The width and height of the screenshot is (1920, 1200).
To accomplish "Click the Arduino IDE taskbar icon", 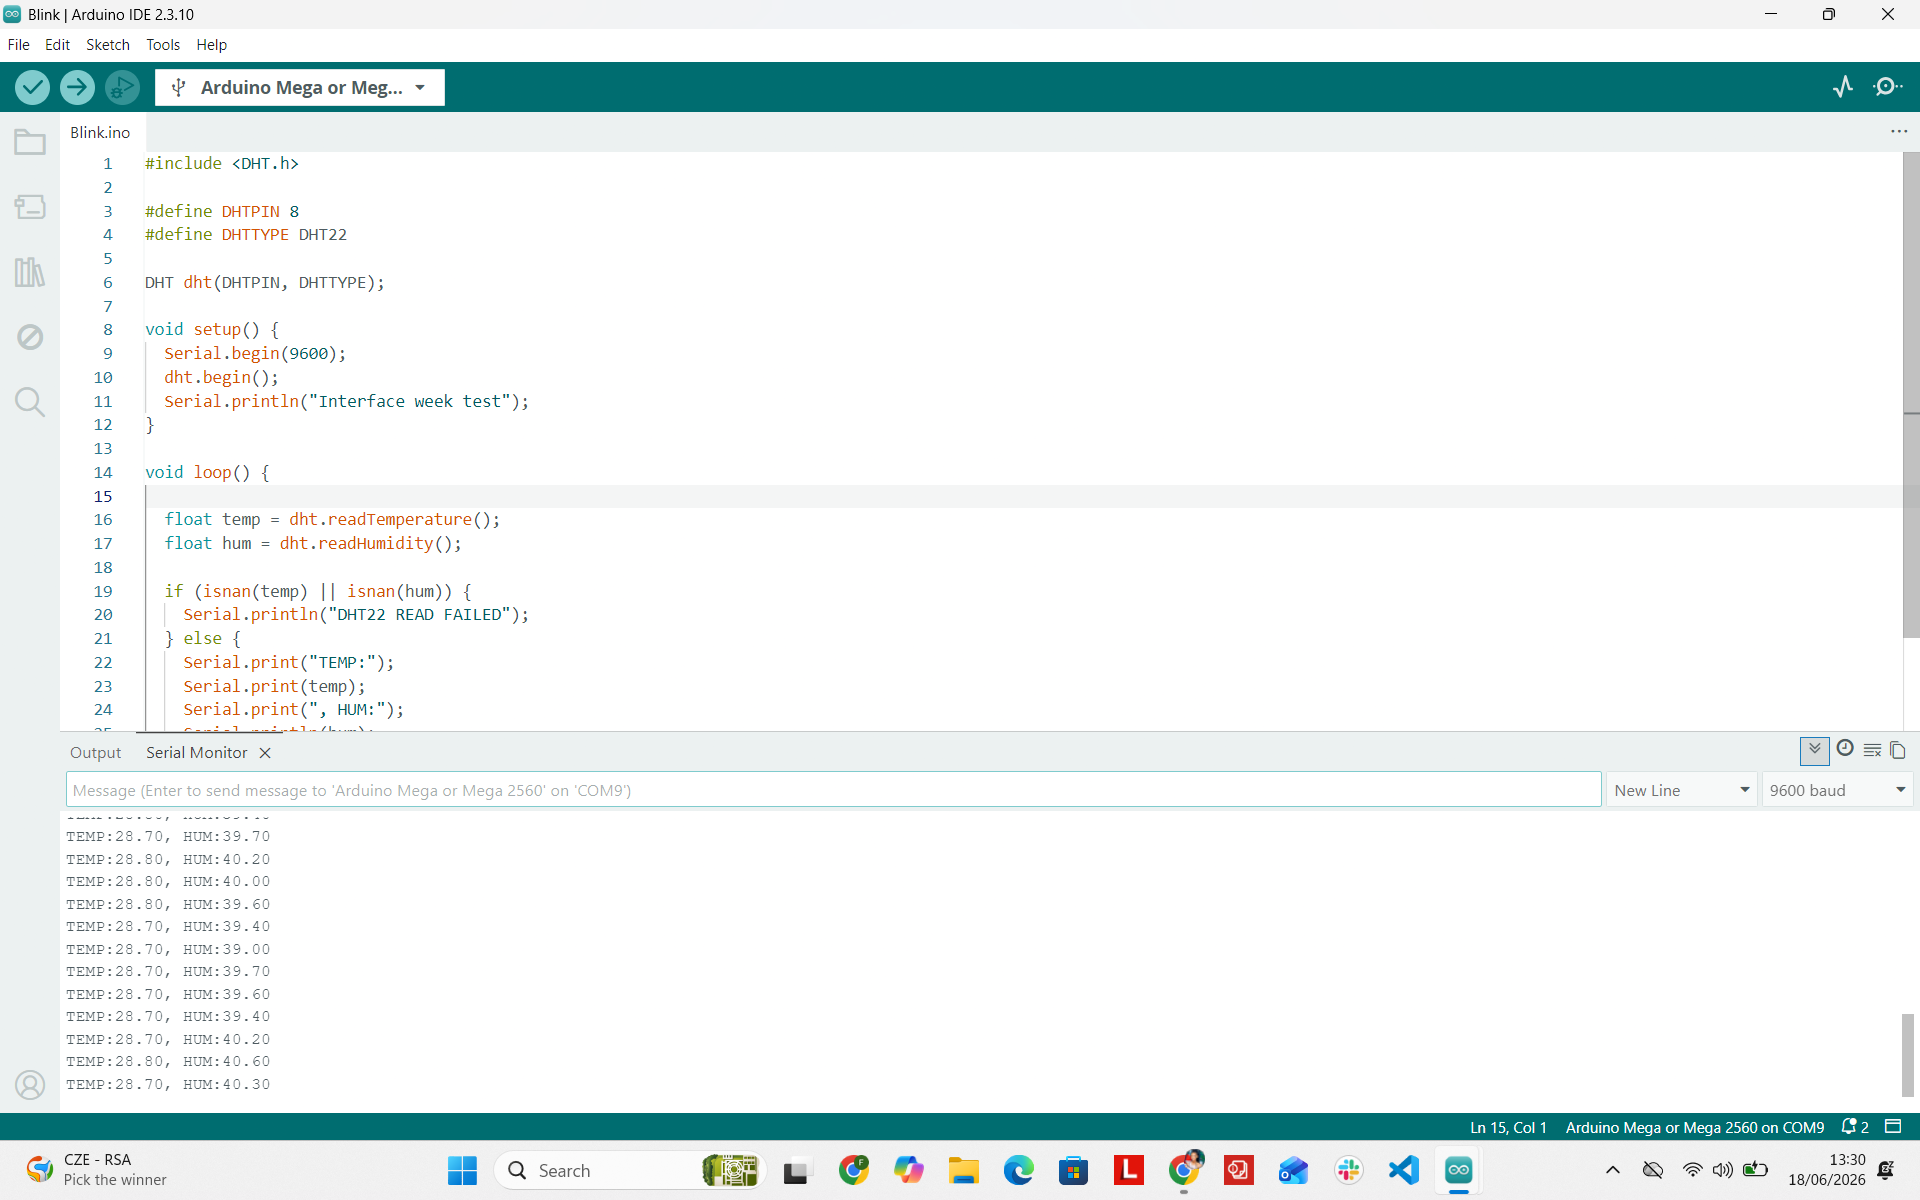I will click(x=1459, y=1170).
